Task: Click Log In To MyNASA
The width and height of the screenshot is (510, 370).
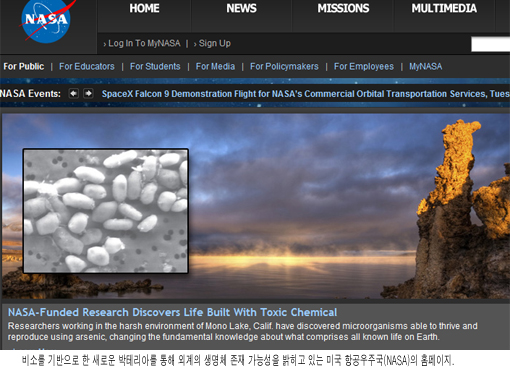Action: (144, 43)
